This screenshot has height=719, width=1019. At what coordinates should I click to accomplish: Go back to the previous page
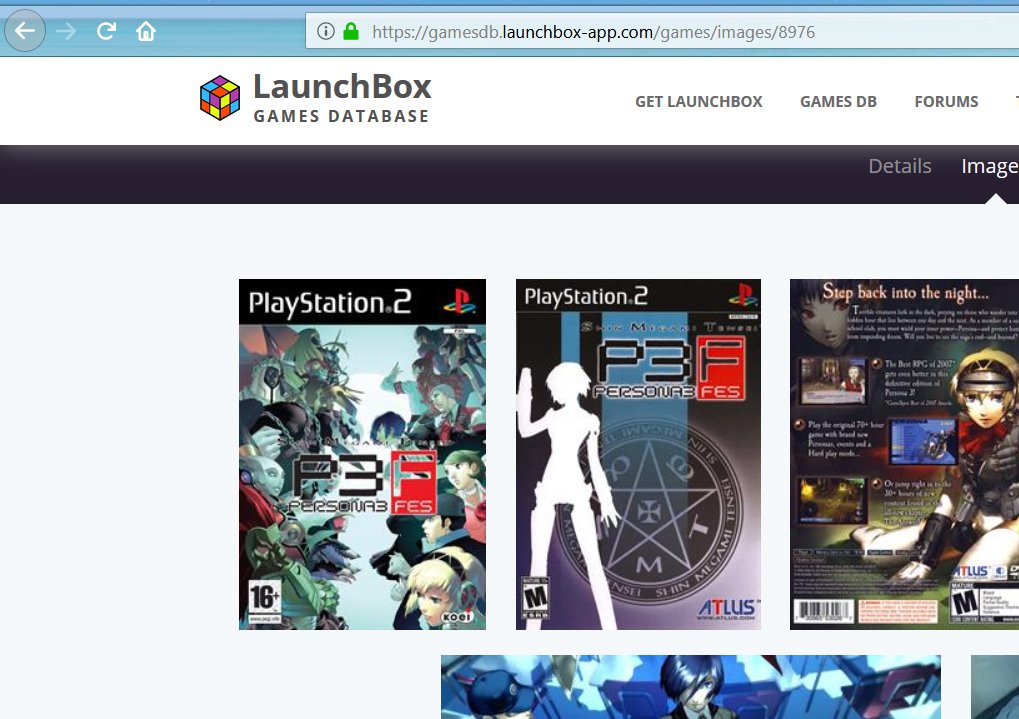click(x=25, y=31)
